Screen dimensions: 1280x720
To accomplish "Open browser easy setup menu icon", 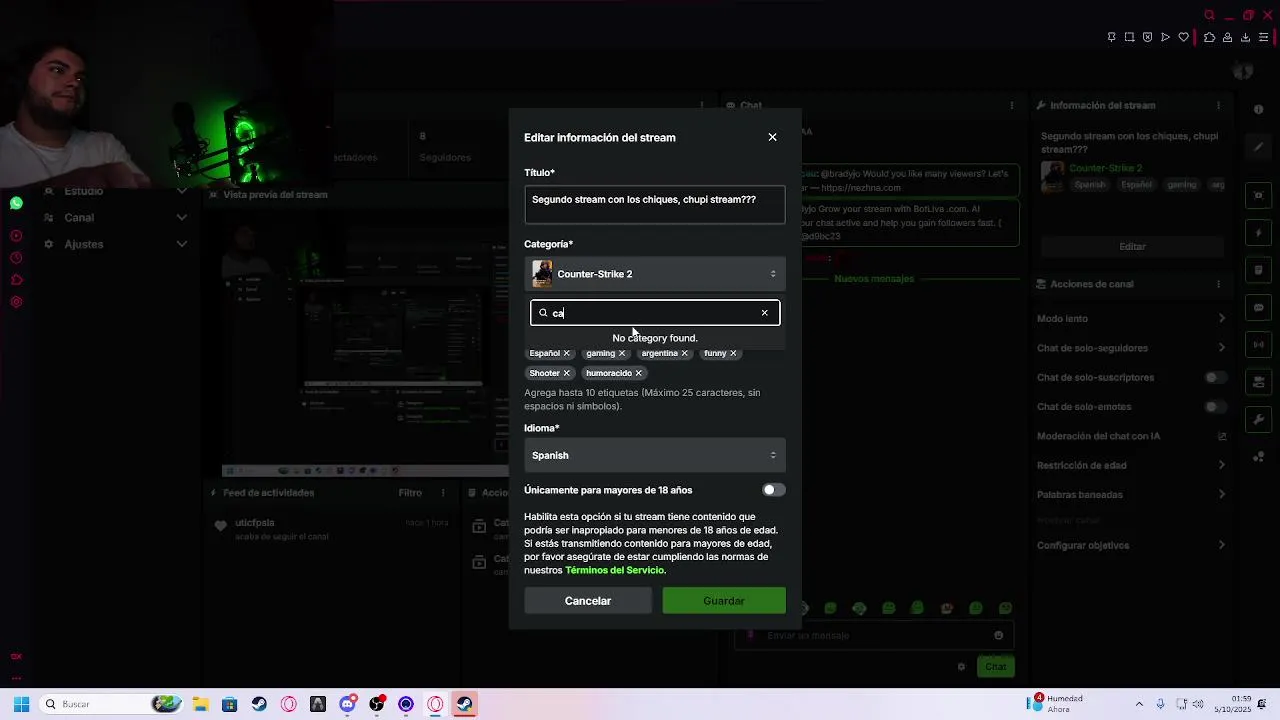I will (x=1263, y=37).
